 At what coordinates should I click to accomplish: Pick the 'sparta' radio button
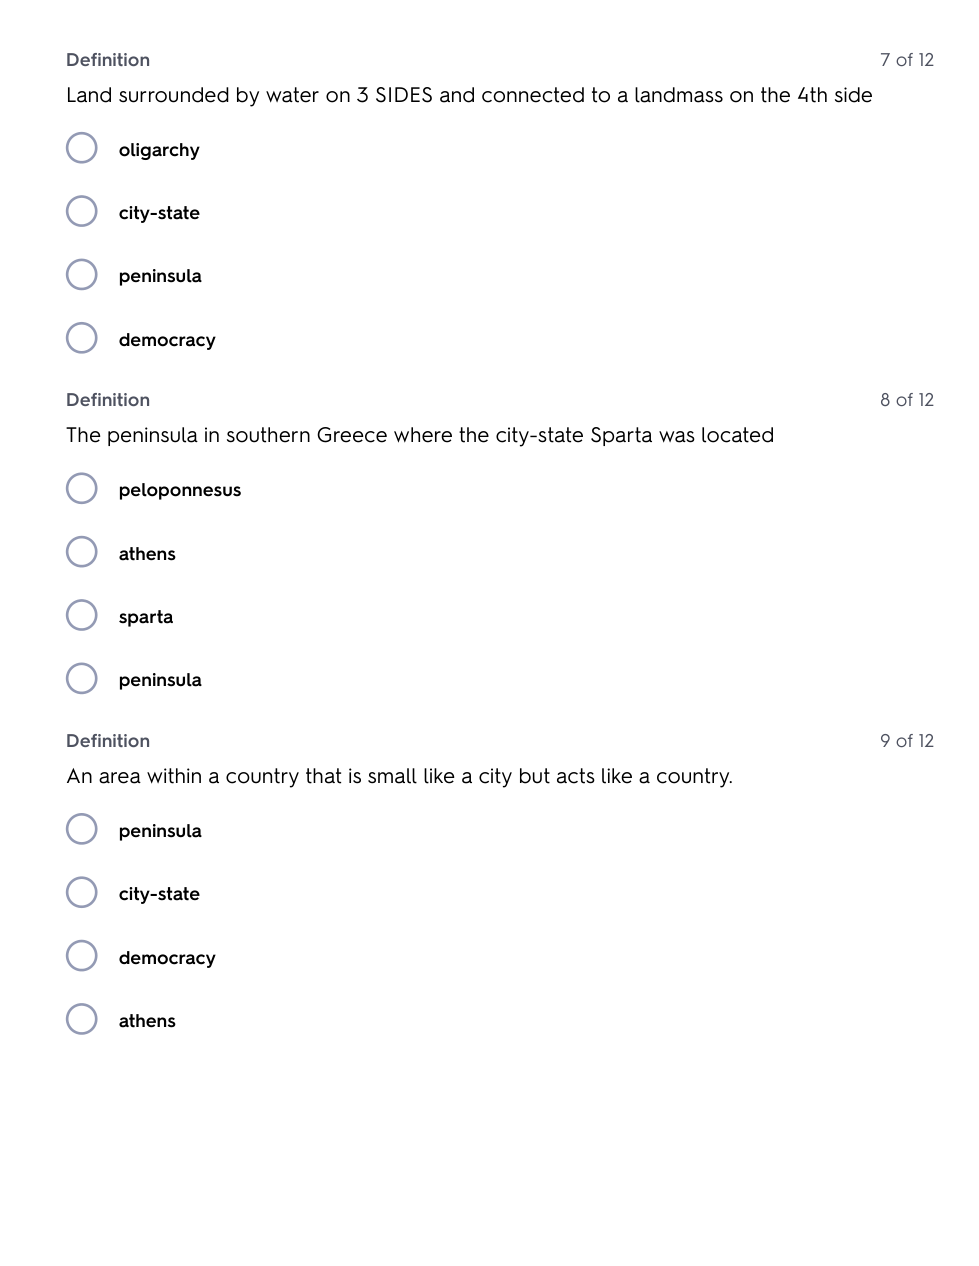click(x=82, y=615)
